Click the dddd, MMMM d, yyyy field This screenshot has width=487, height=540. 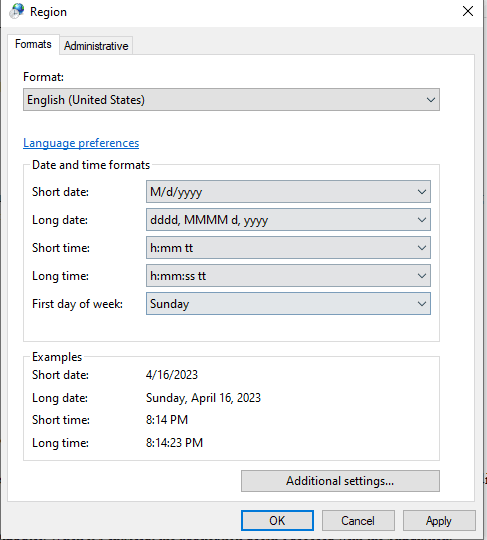click(x=288, y=220)
